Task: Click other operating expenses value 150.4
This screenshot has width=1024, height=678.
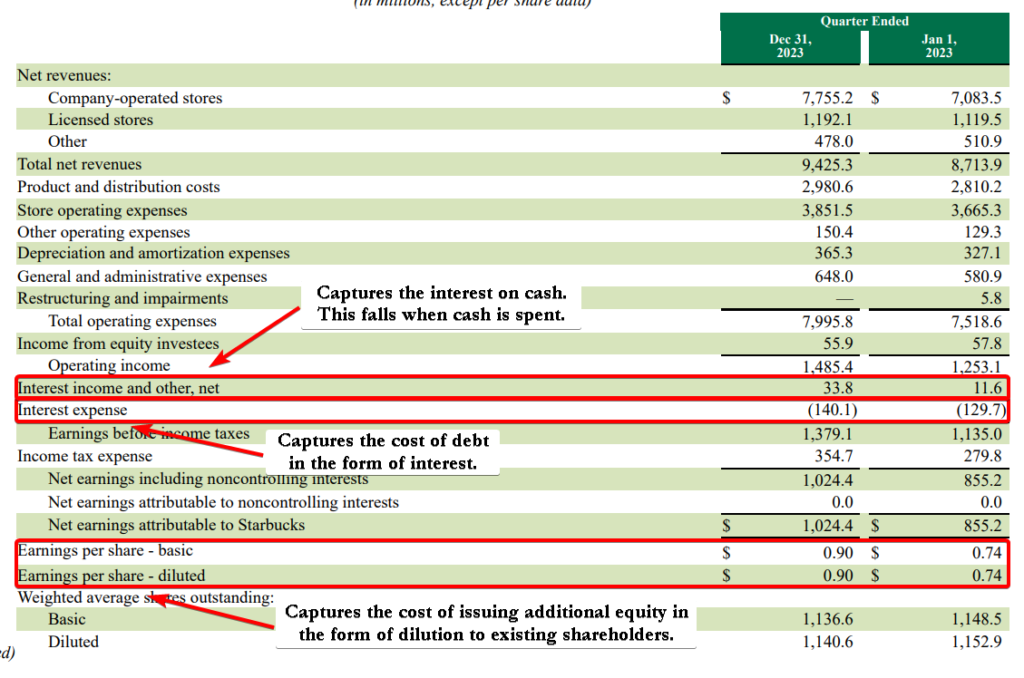Action: (x=834, y=232)
